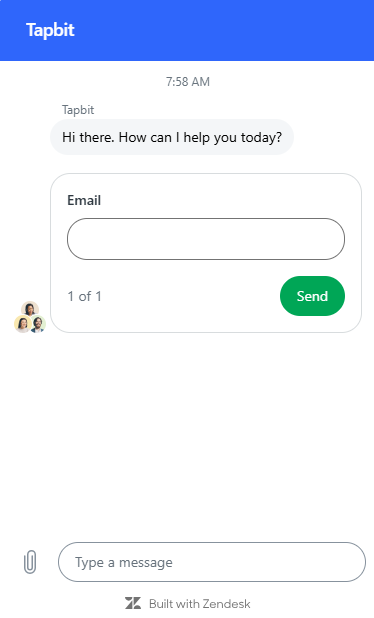Click the greeting message bubble
The width and height of the screenshot is (374, 618).
[172, 137]
